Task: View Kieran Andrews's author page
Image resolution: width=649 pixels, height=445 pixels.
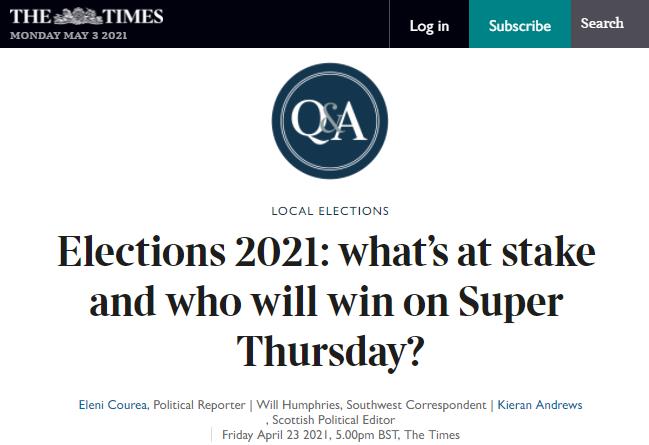Action: pyautogui.click(x=539, y=405)
